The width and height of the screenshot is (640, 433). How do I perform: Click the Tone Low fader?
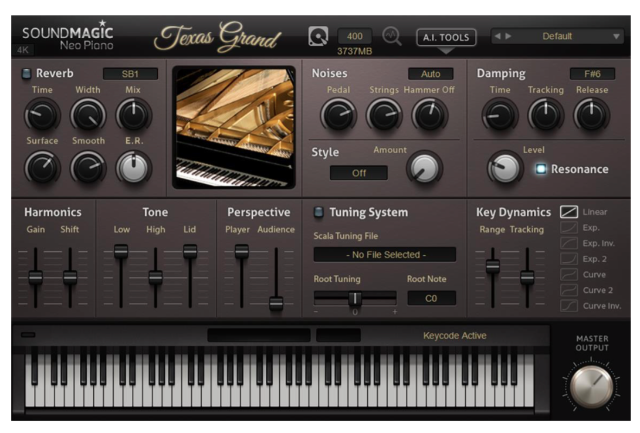121,251
